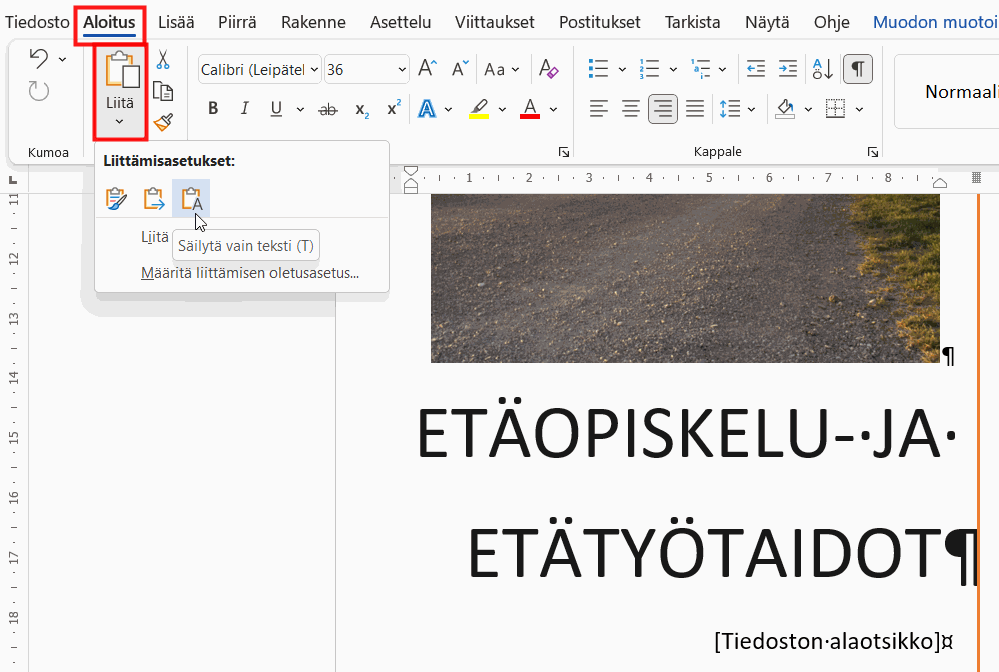Open font size 36 dropdown

[x=402, y=69]
